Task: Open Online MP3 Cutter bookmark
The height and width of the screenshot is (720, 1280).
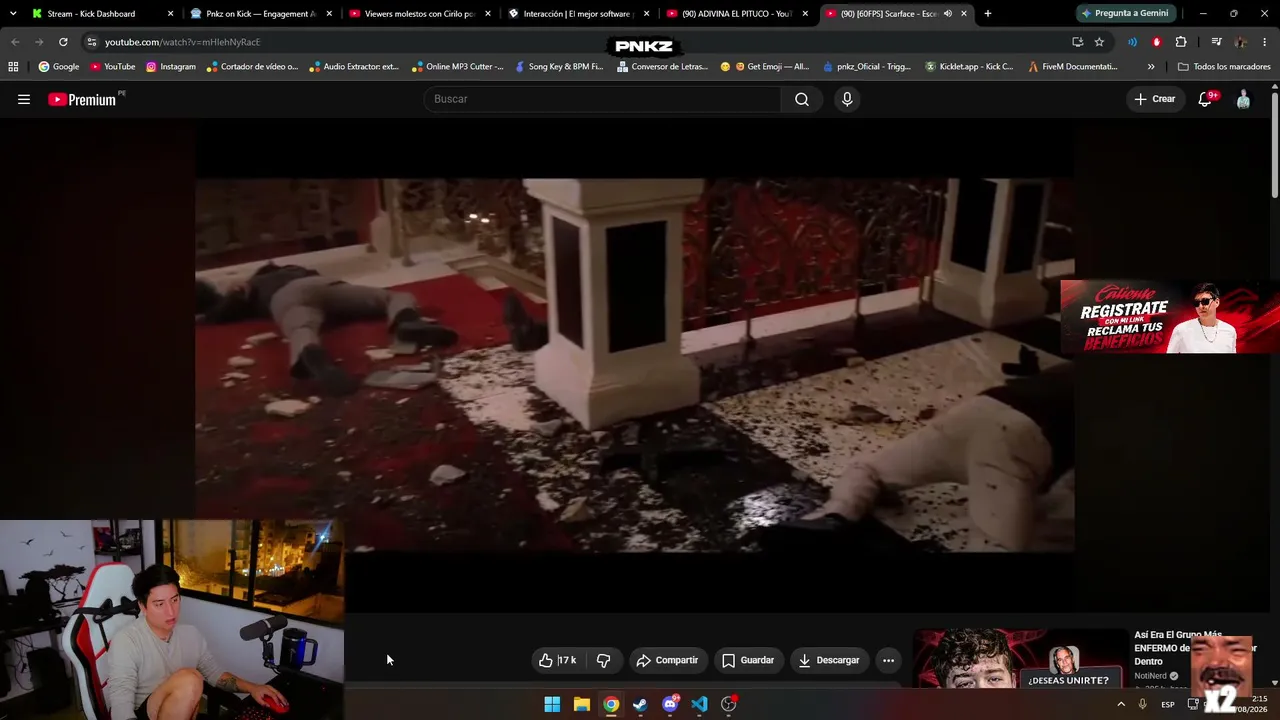Action: (457, 67)
